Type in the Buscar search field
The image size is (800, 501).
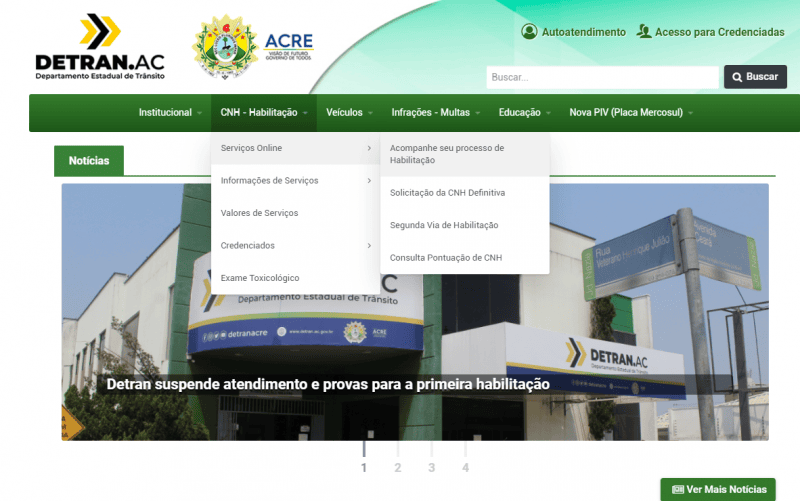click(x=602, y=77)
